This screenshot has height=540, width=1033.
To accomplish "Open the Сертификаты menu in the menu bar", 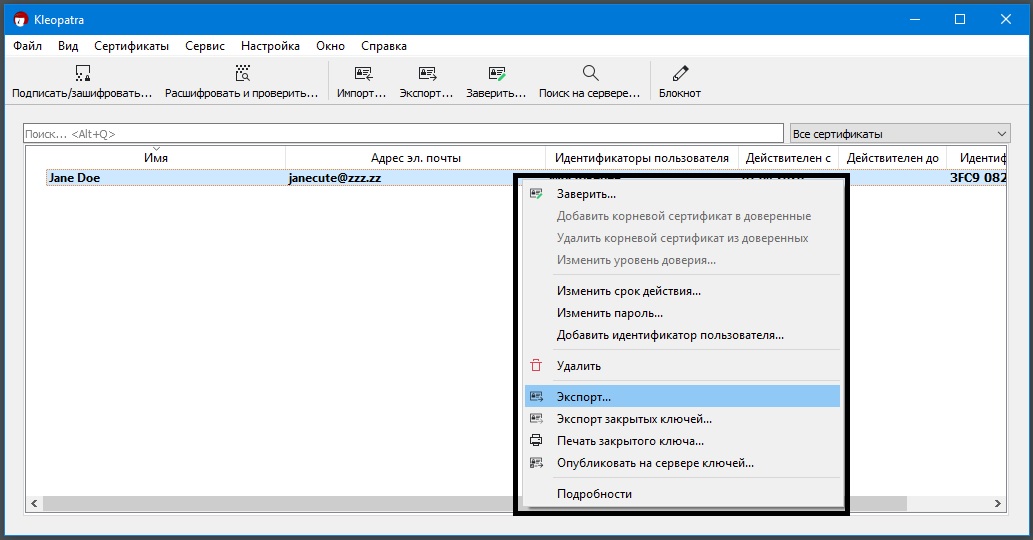I will coord(131,46).
